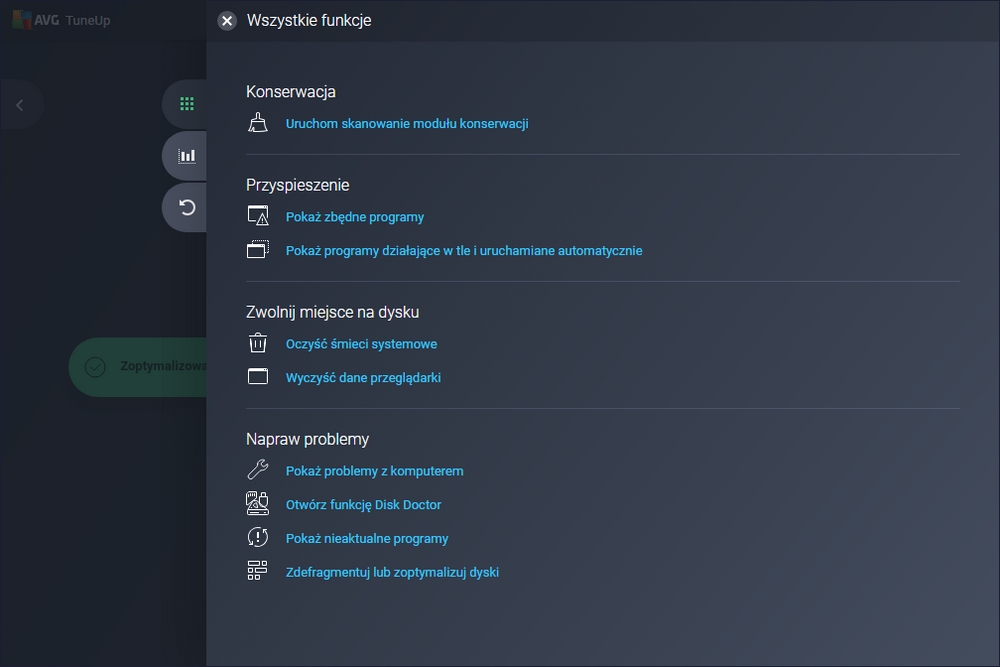
Task: Click the defragment disks blocks icon
Action: click(x=258, y=571)
